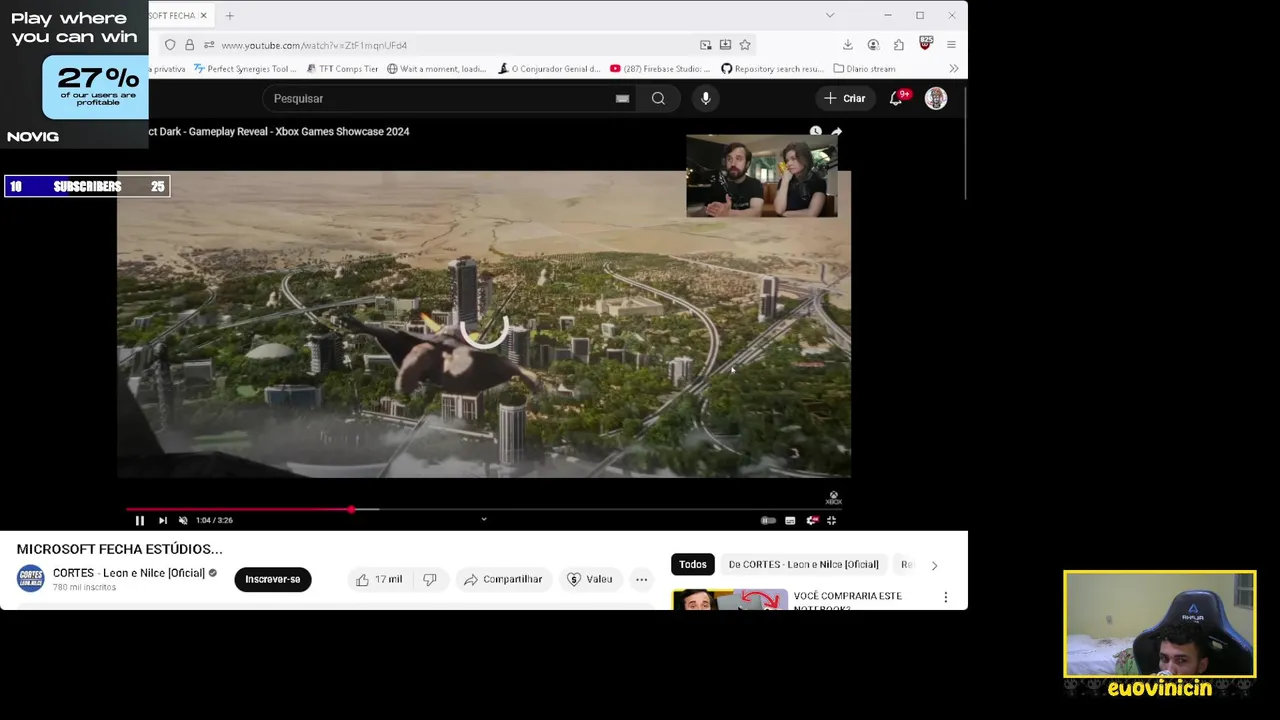Unmute the video volume icon
The image size is (1280, 720).
(x=183, y=520)
